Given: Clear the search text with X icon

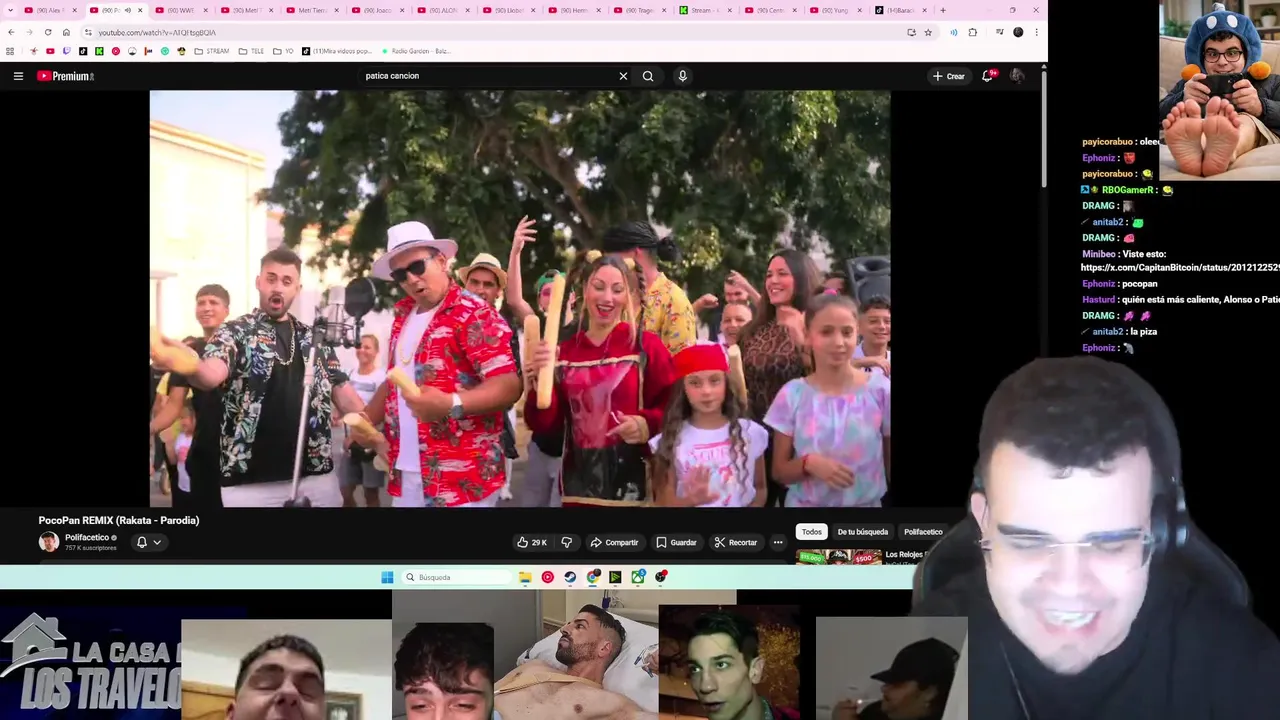Looking at the screenshot, I should point(623,76).
